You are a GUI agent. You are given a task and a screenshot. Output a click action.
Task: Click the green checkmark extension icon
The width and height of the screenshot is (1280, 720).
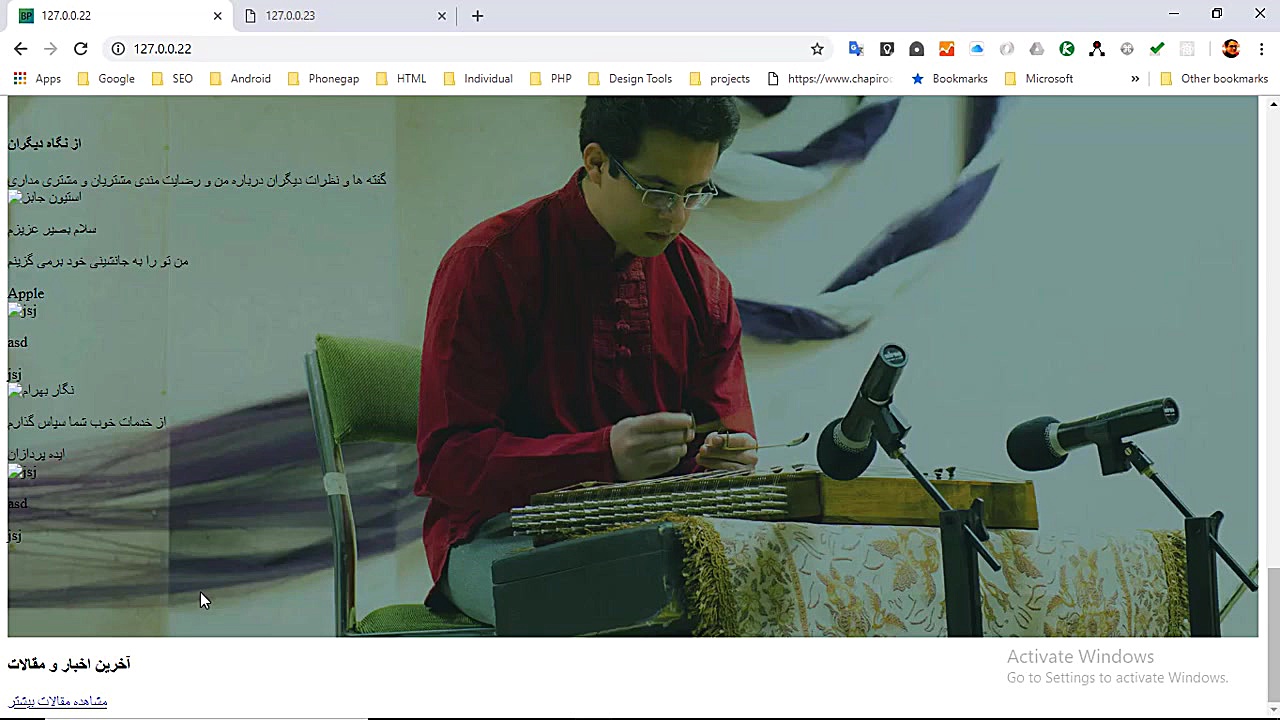coord(1157,48)
